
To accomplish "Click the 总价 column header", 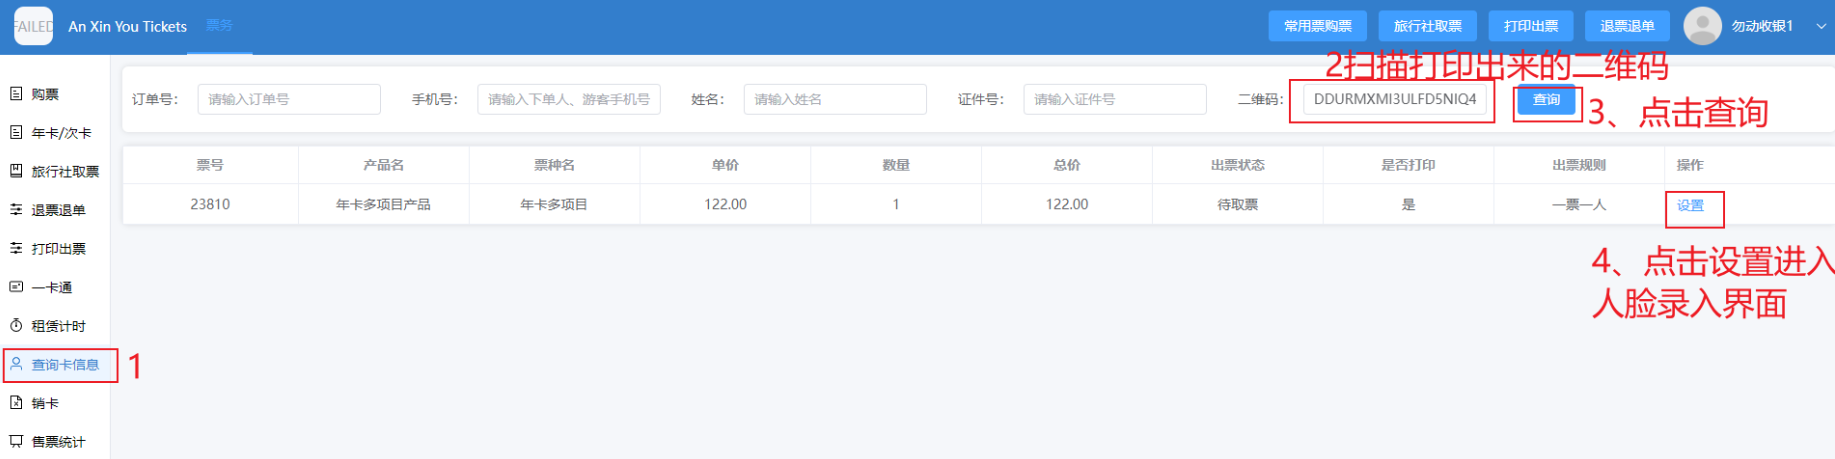I will [x=1067, y=165].
